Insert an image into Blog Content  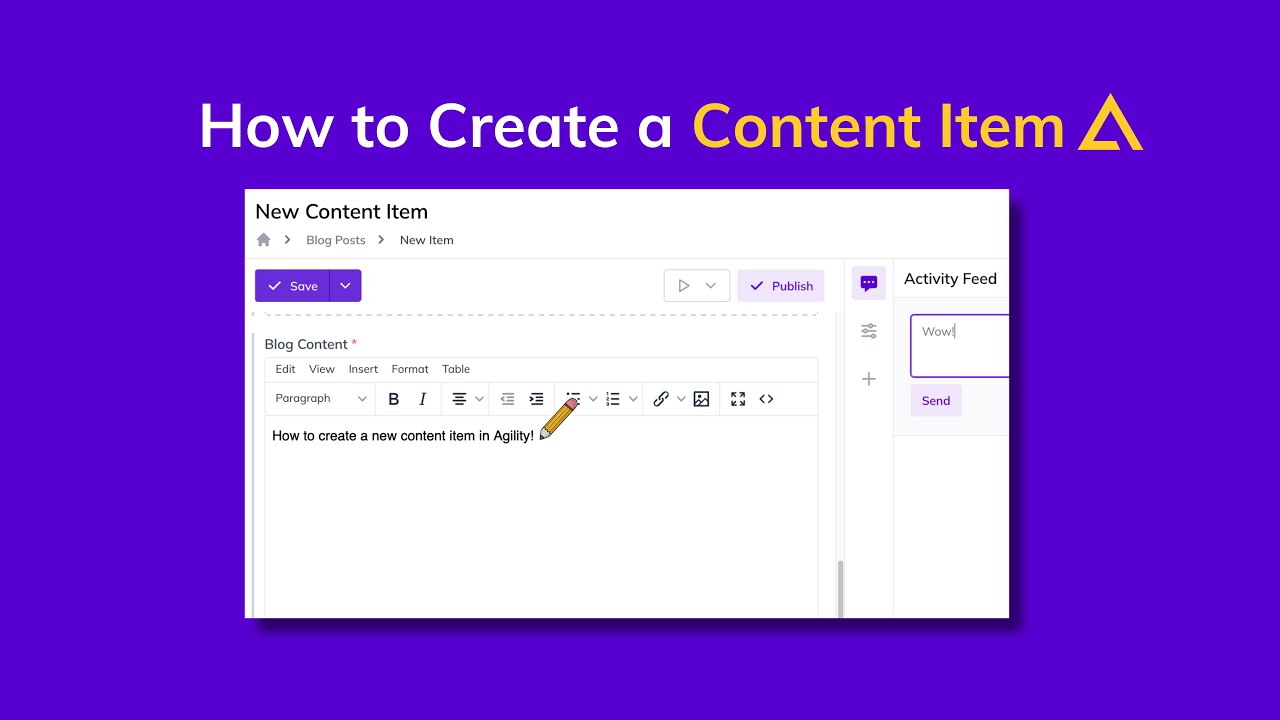pyautogui.click(x=701, y=399)
